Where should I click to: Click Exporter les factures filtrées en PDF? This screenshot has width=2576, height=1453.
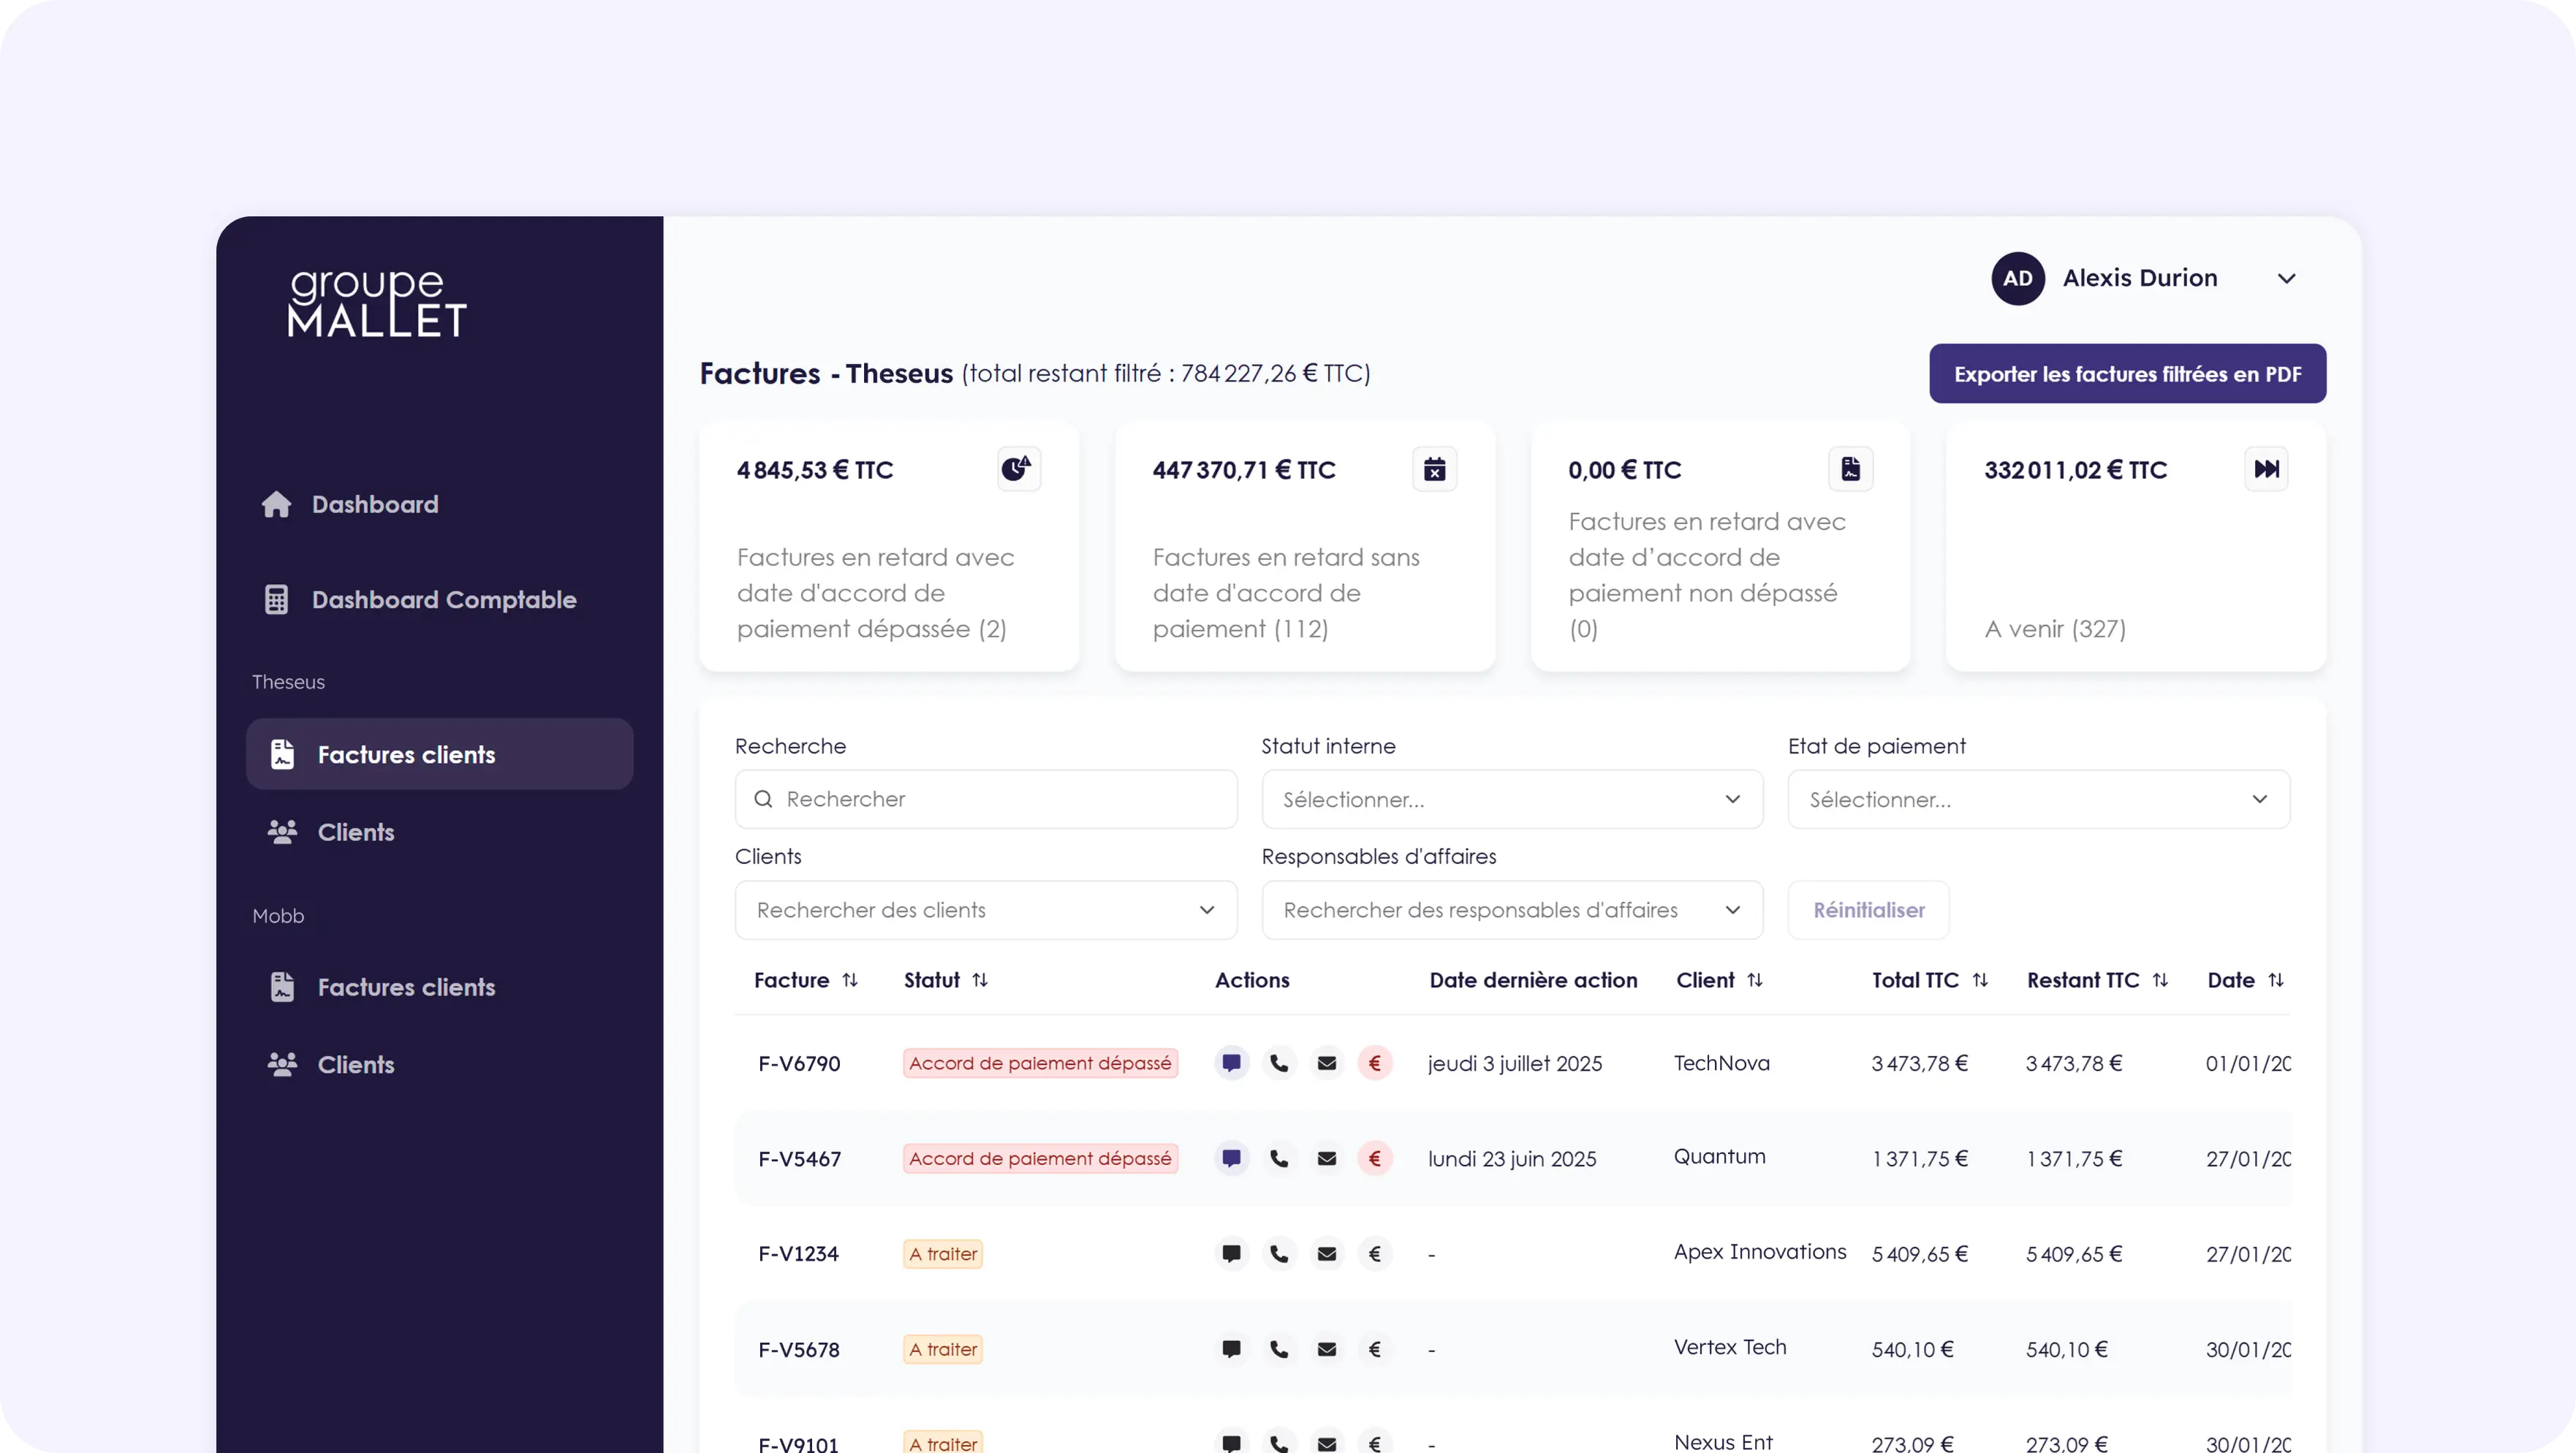[2127, 374]
